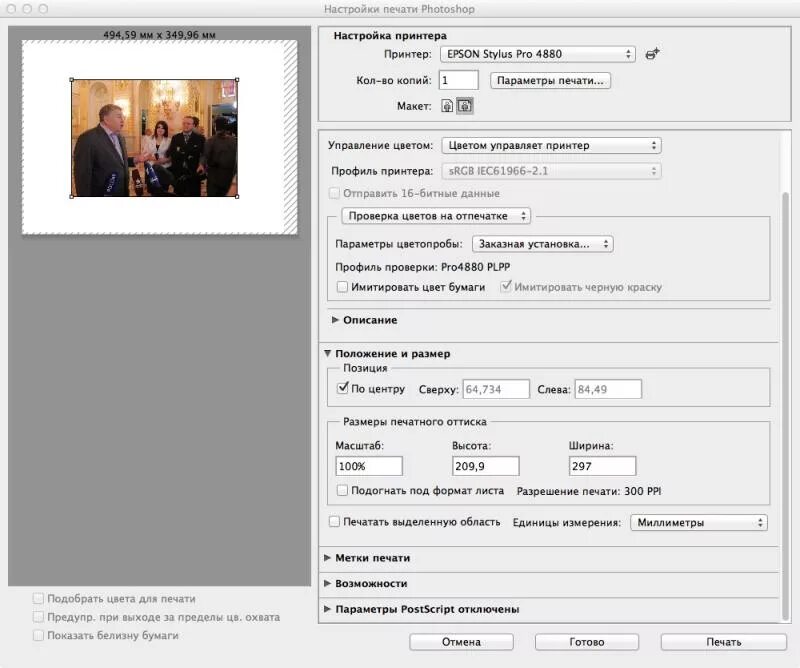Click the Кол-во копий input field
The height and width of the screenshot is (668, 800).
pos(459,80)
